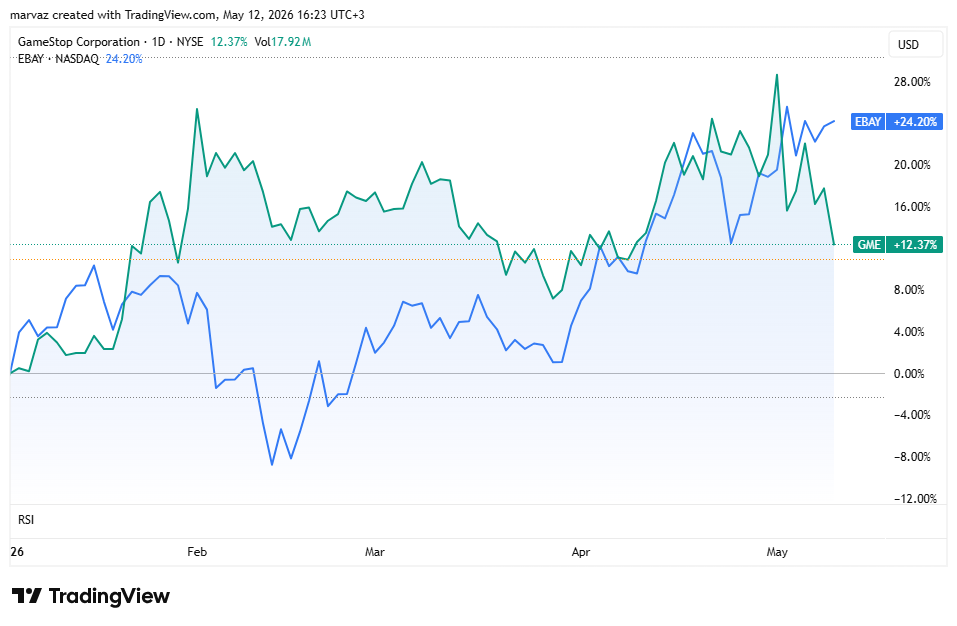Click the 26 year label on time axis
Viewport: 957px width, 626px height.
17,552
